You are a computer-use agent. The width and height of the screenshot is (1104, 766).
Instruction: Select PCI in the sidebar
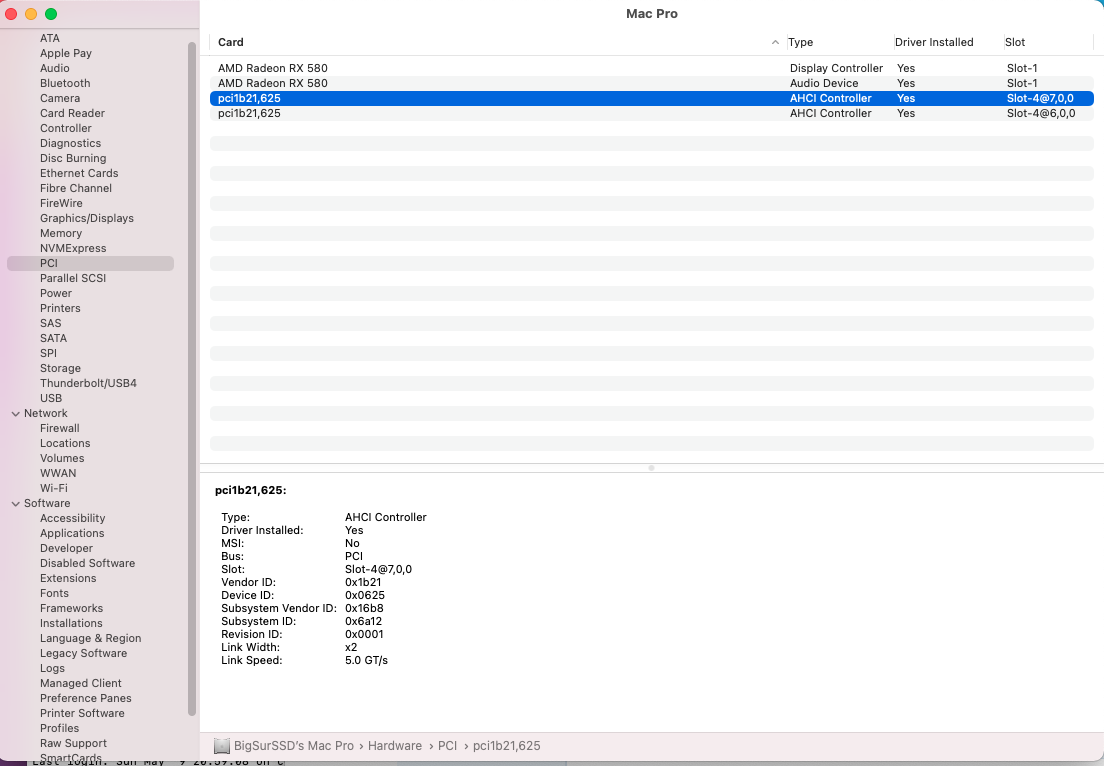pos(90,263)
